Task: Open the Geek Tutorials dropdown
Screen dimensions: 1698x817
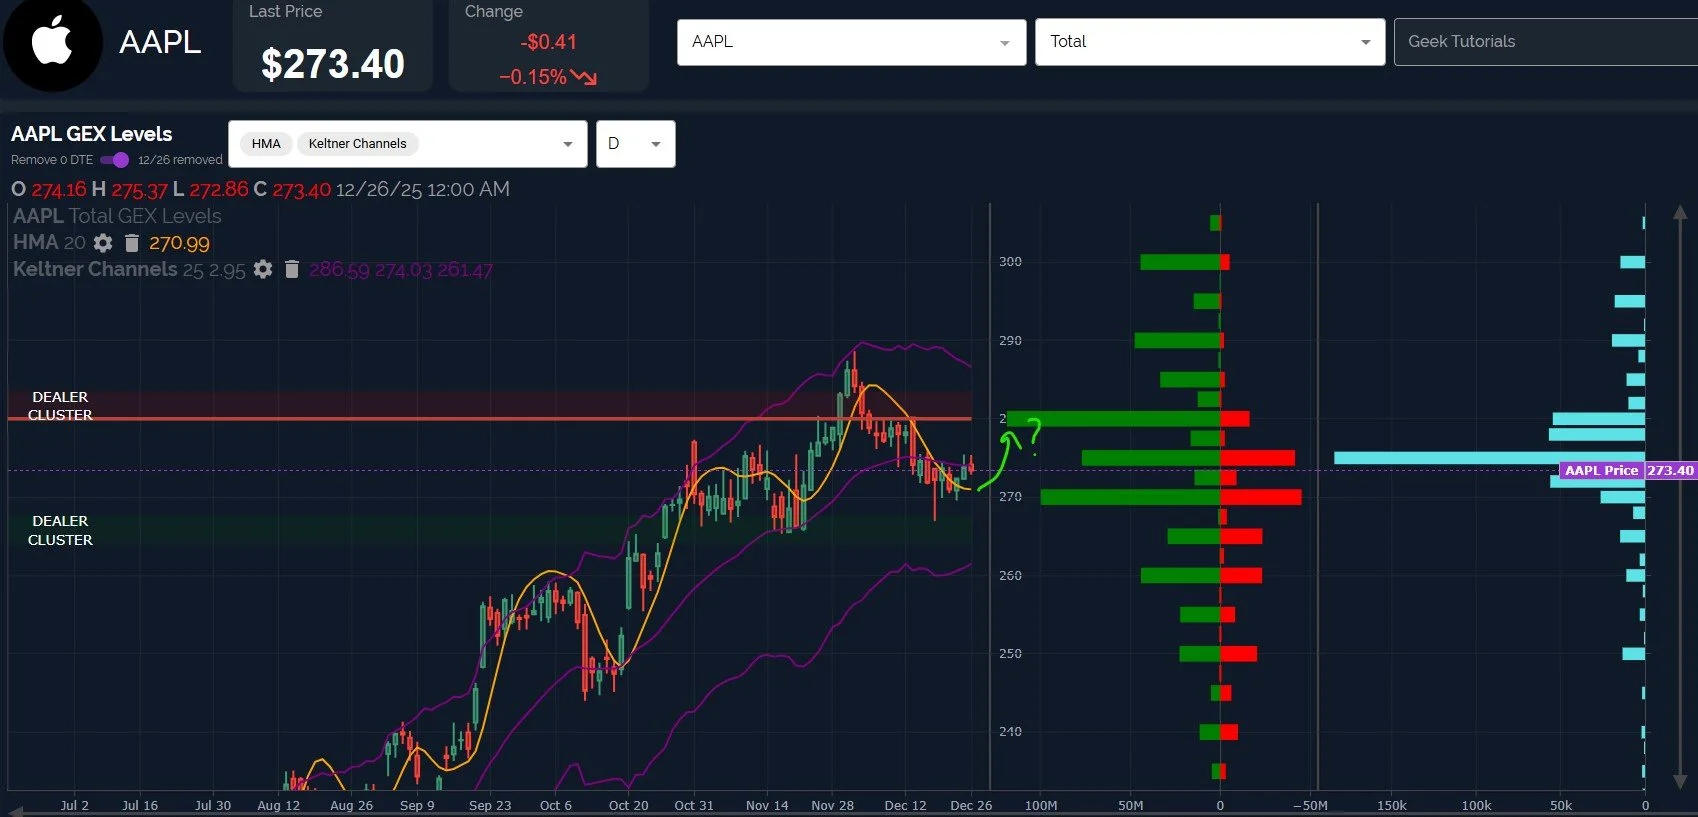Action: coord(1546,42)
